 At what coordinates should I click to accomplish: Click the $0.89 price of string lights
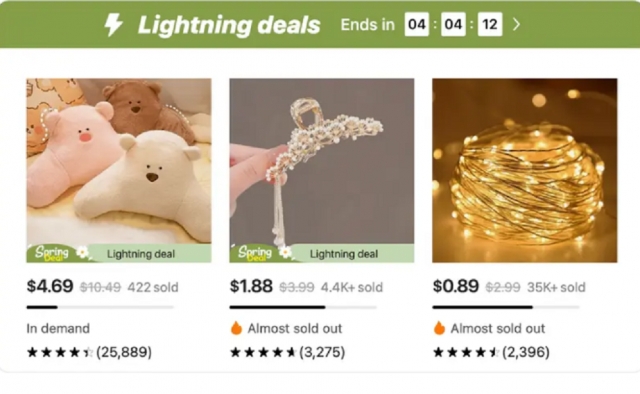tap(456, 286)
